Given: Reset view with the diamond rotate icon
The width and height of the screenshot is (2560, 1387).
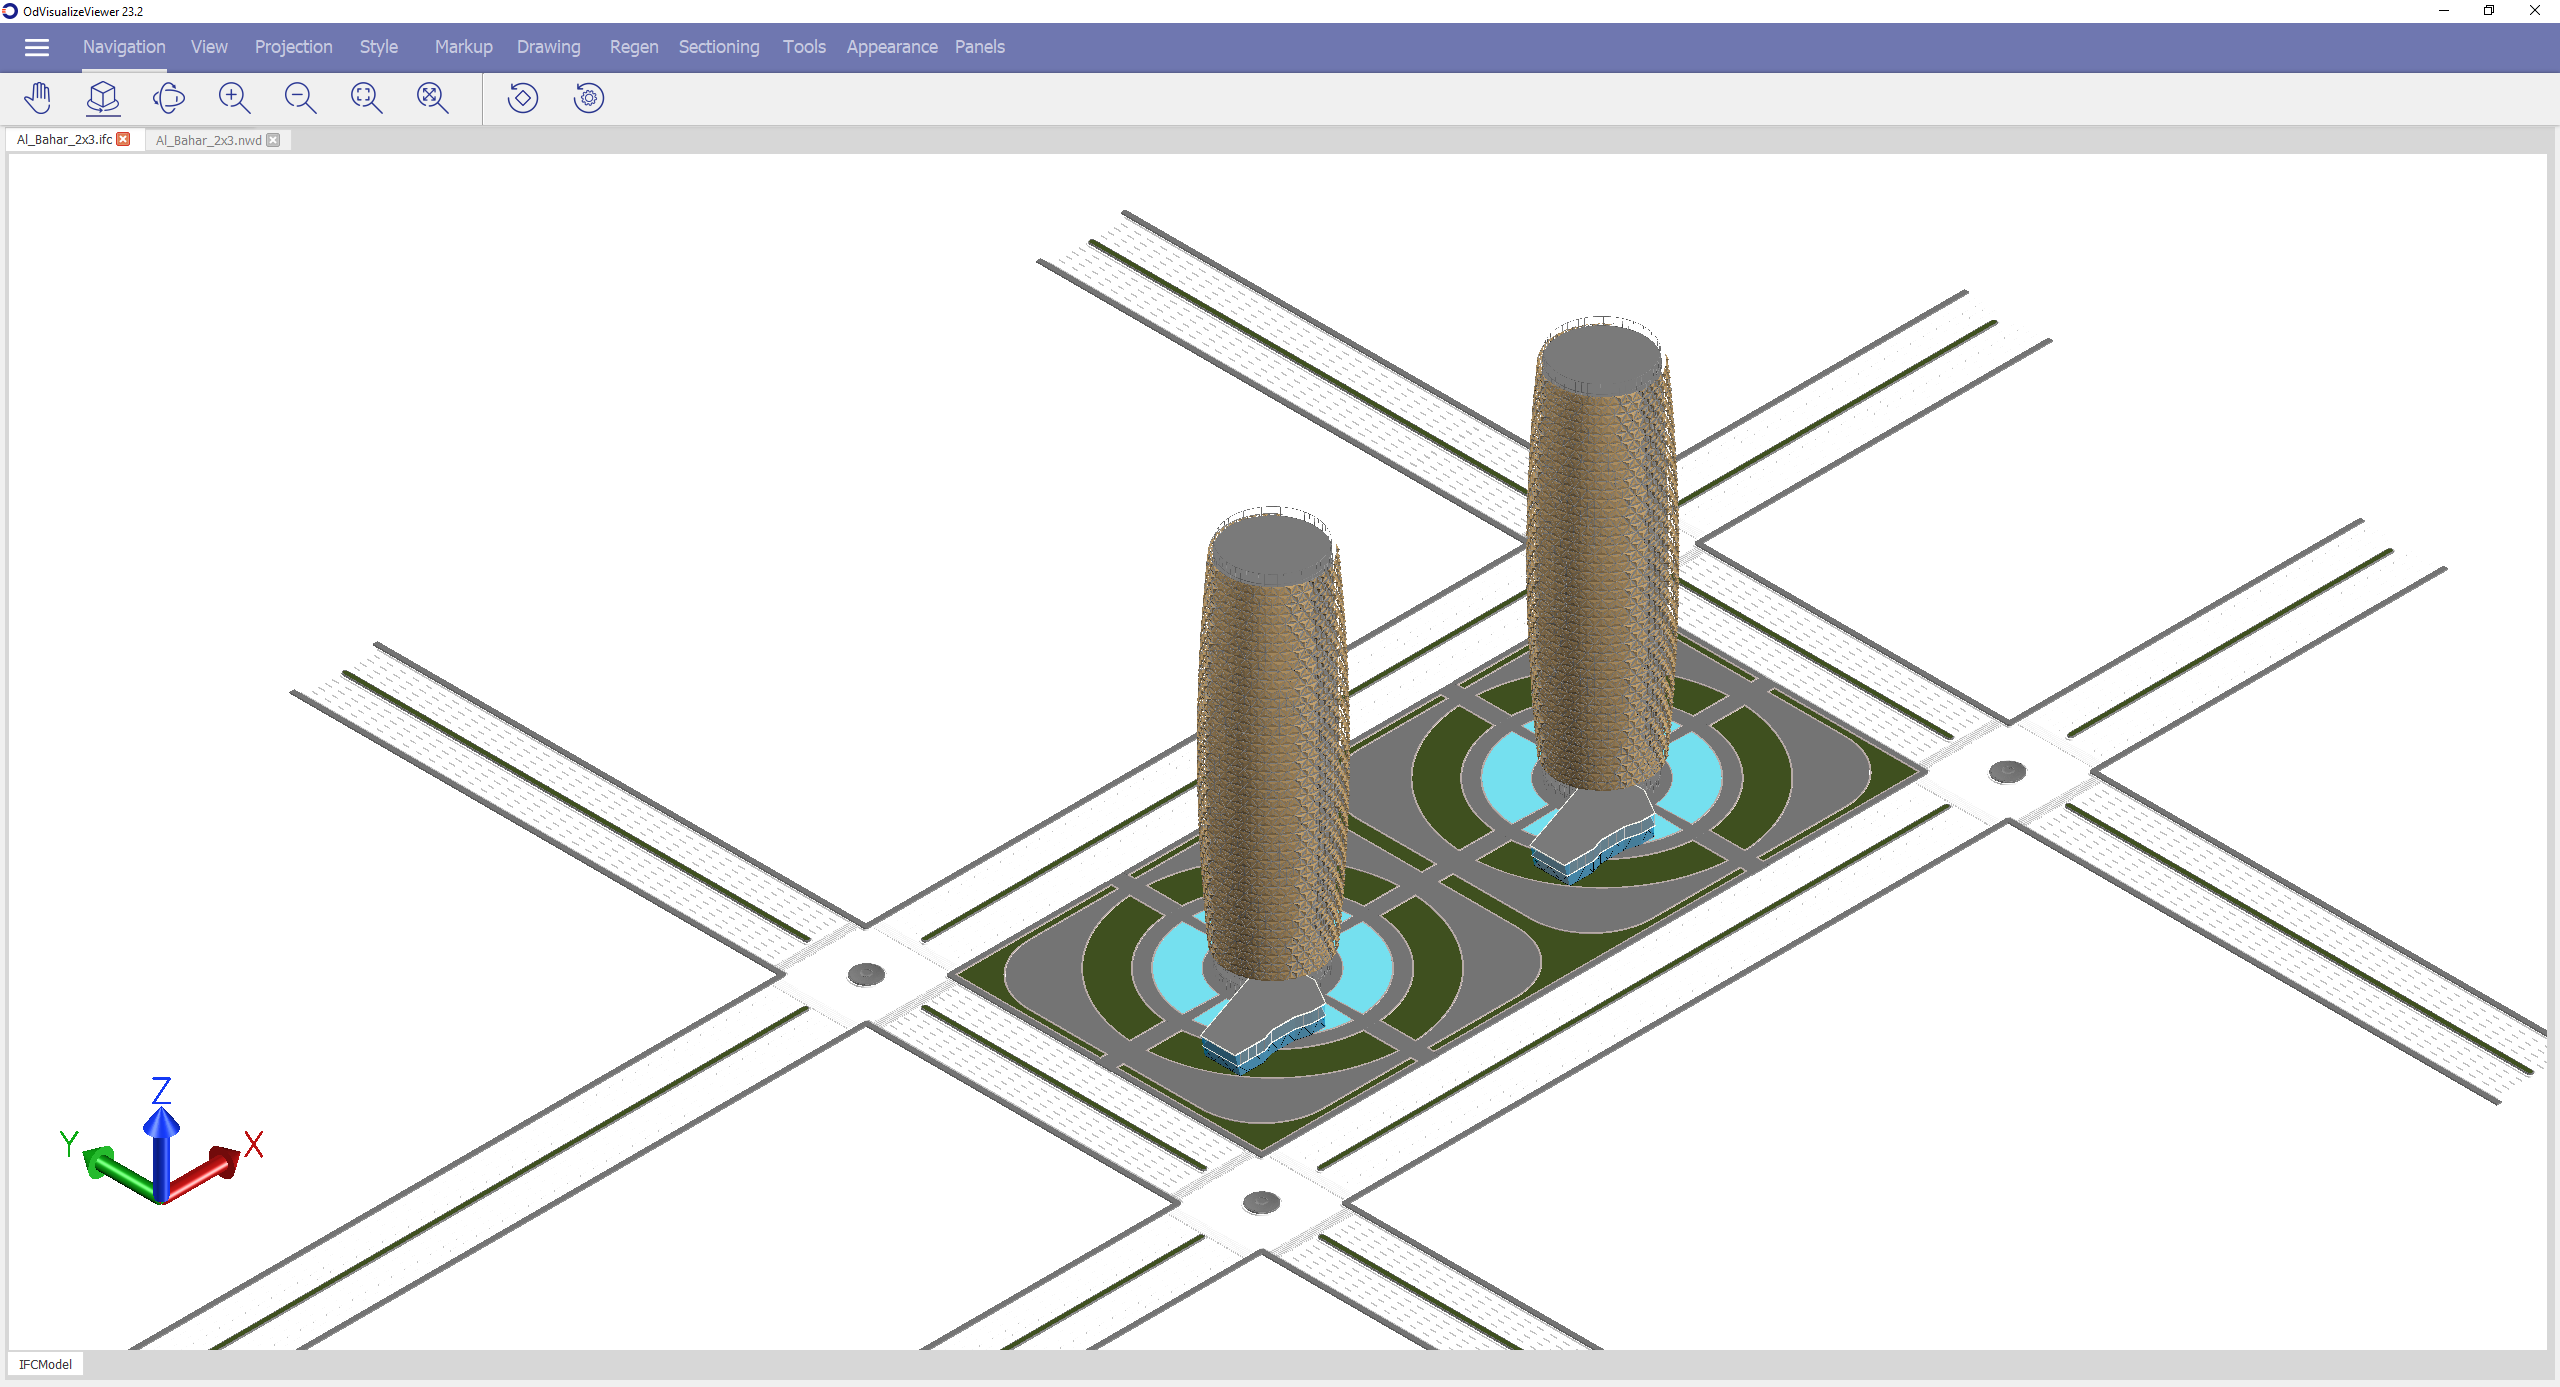Looking at the screenshot, I should pyautogui.click(x=522, y=98).
